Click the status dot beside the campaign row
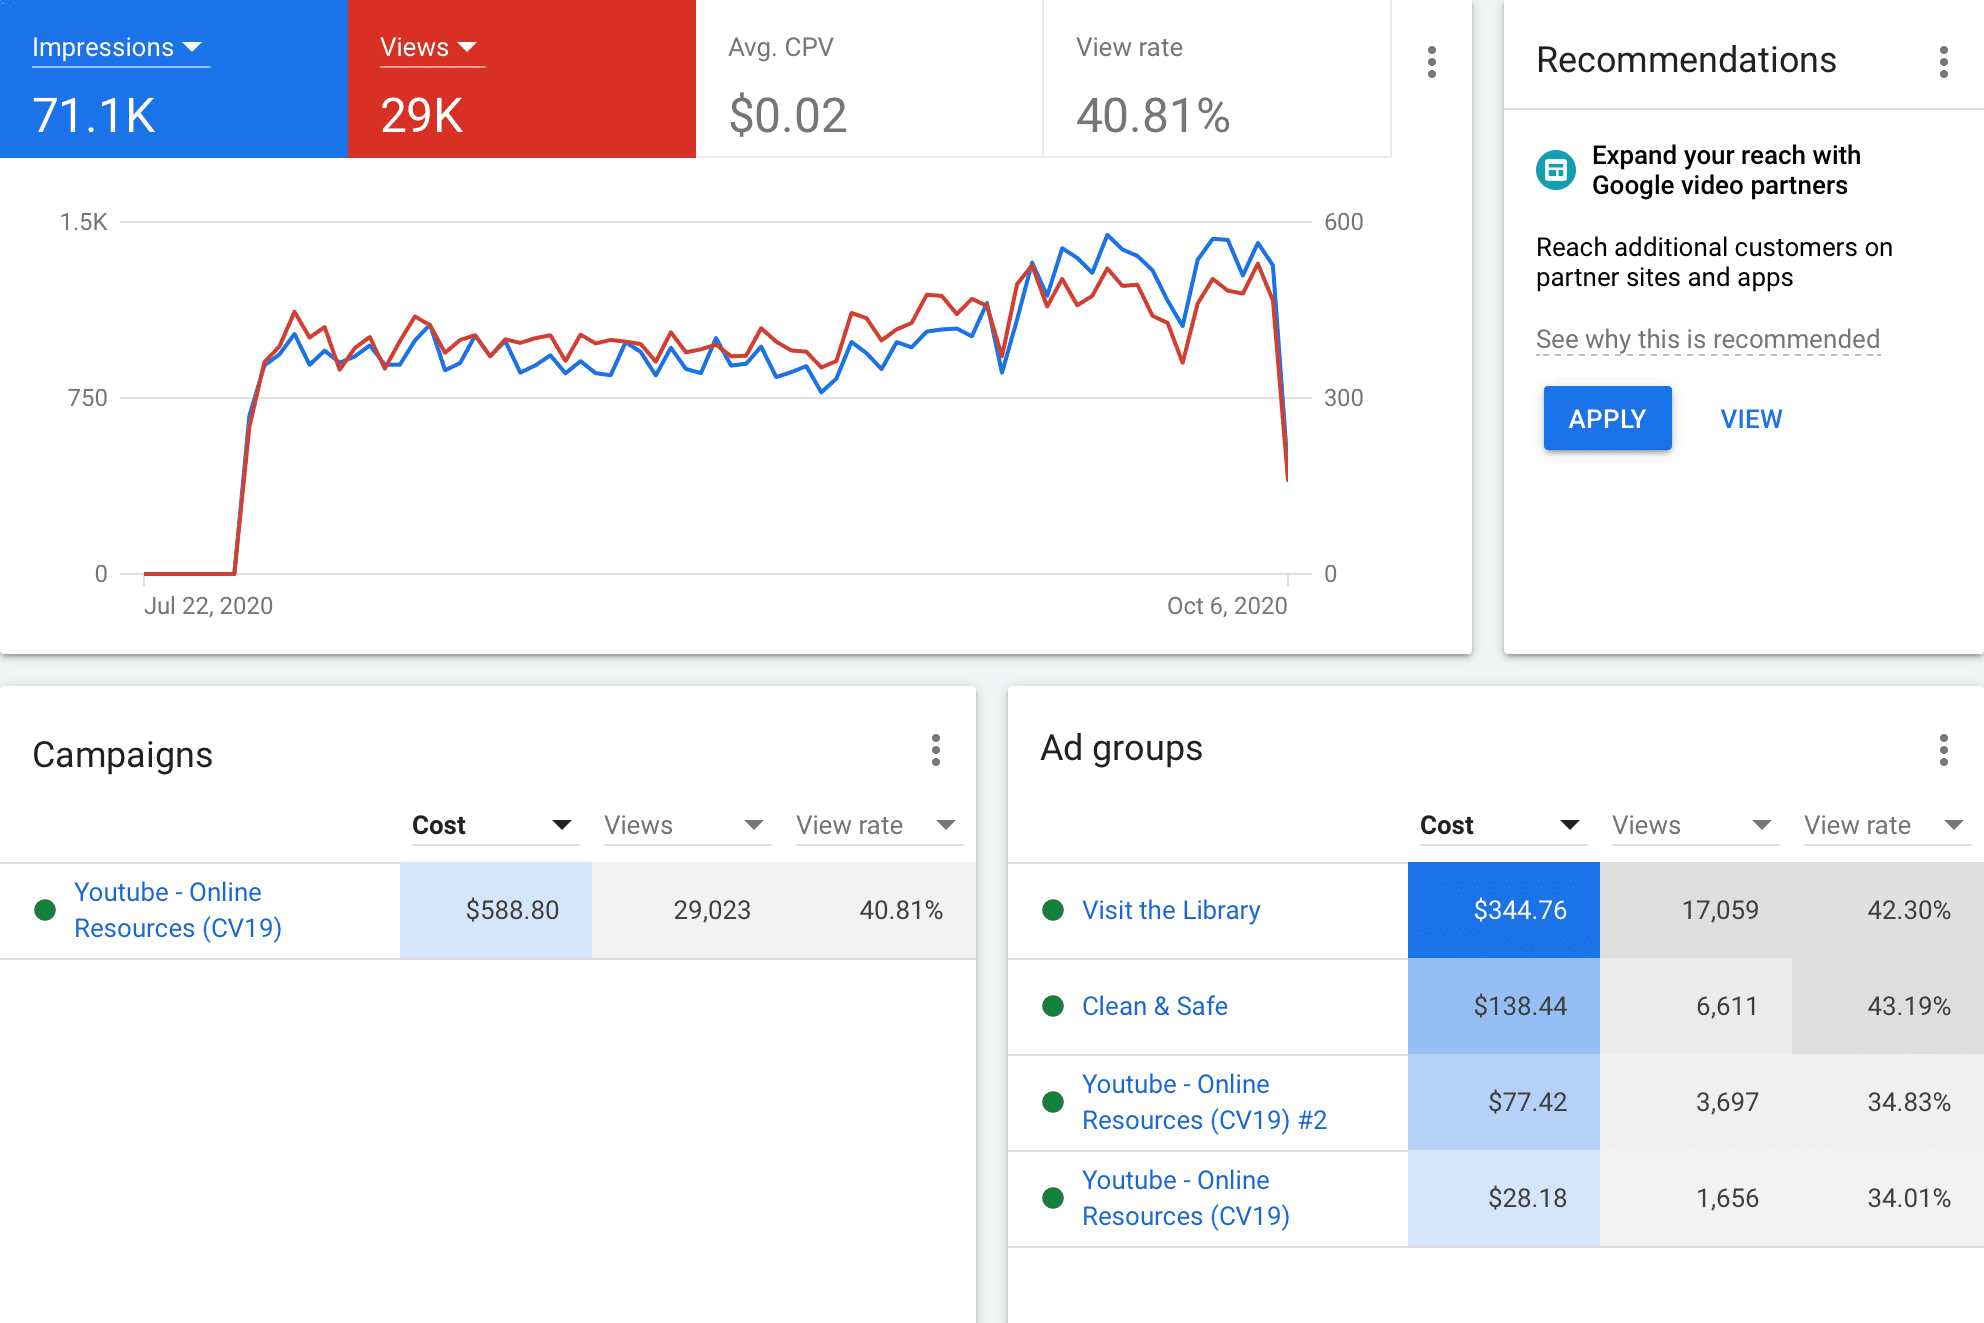The image size is (1984, 1323). tap(45, 910)
